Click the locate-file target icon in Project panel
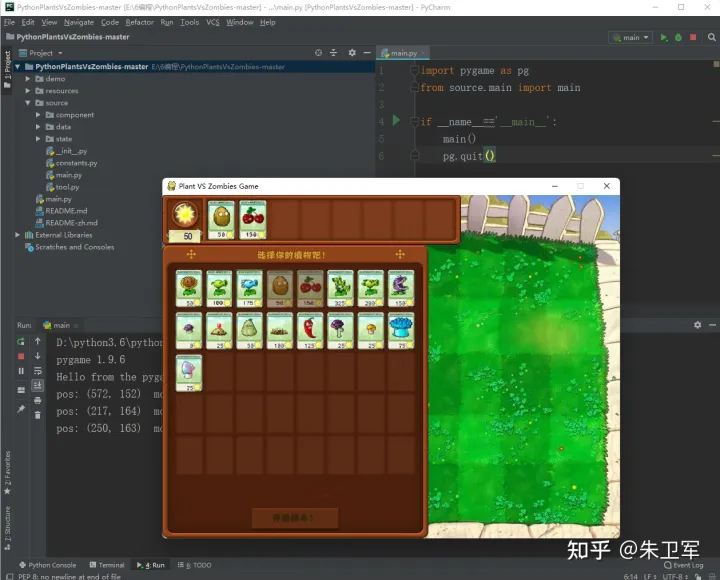The height and width of the screenshot is (580, 720). pos(318,53)
